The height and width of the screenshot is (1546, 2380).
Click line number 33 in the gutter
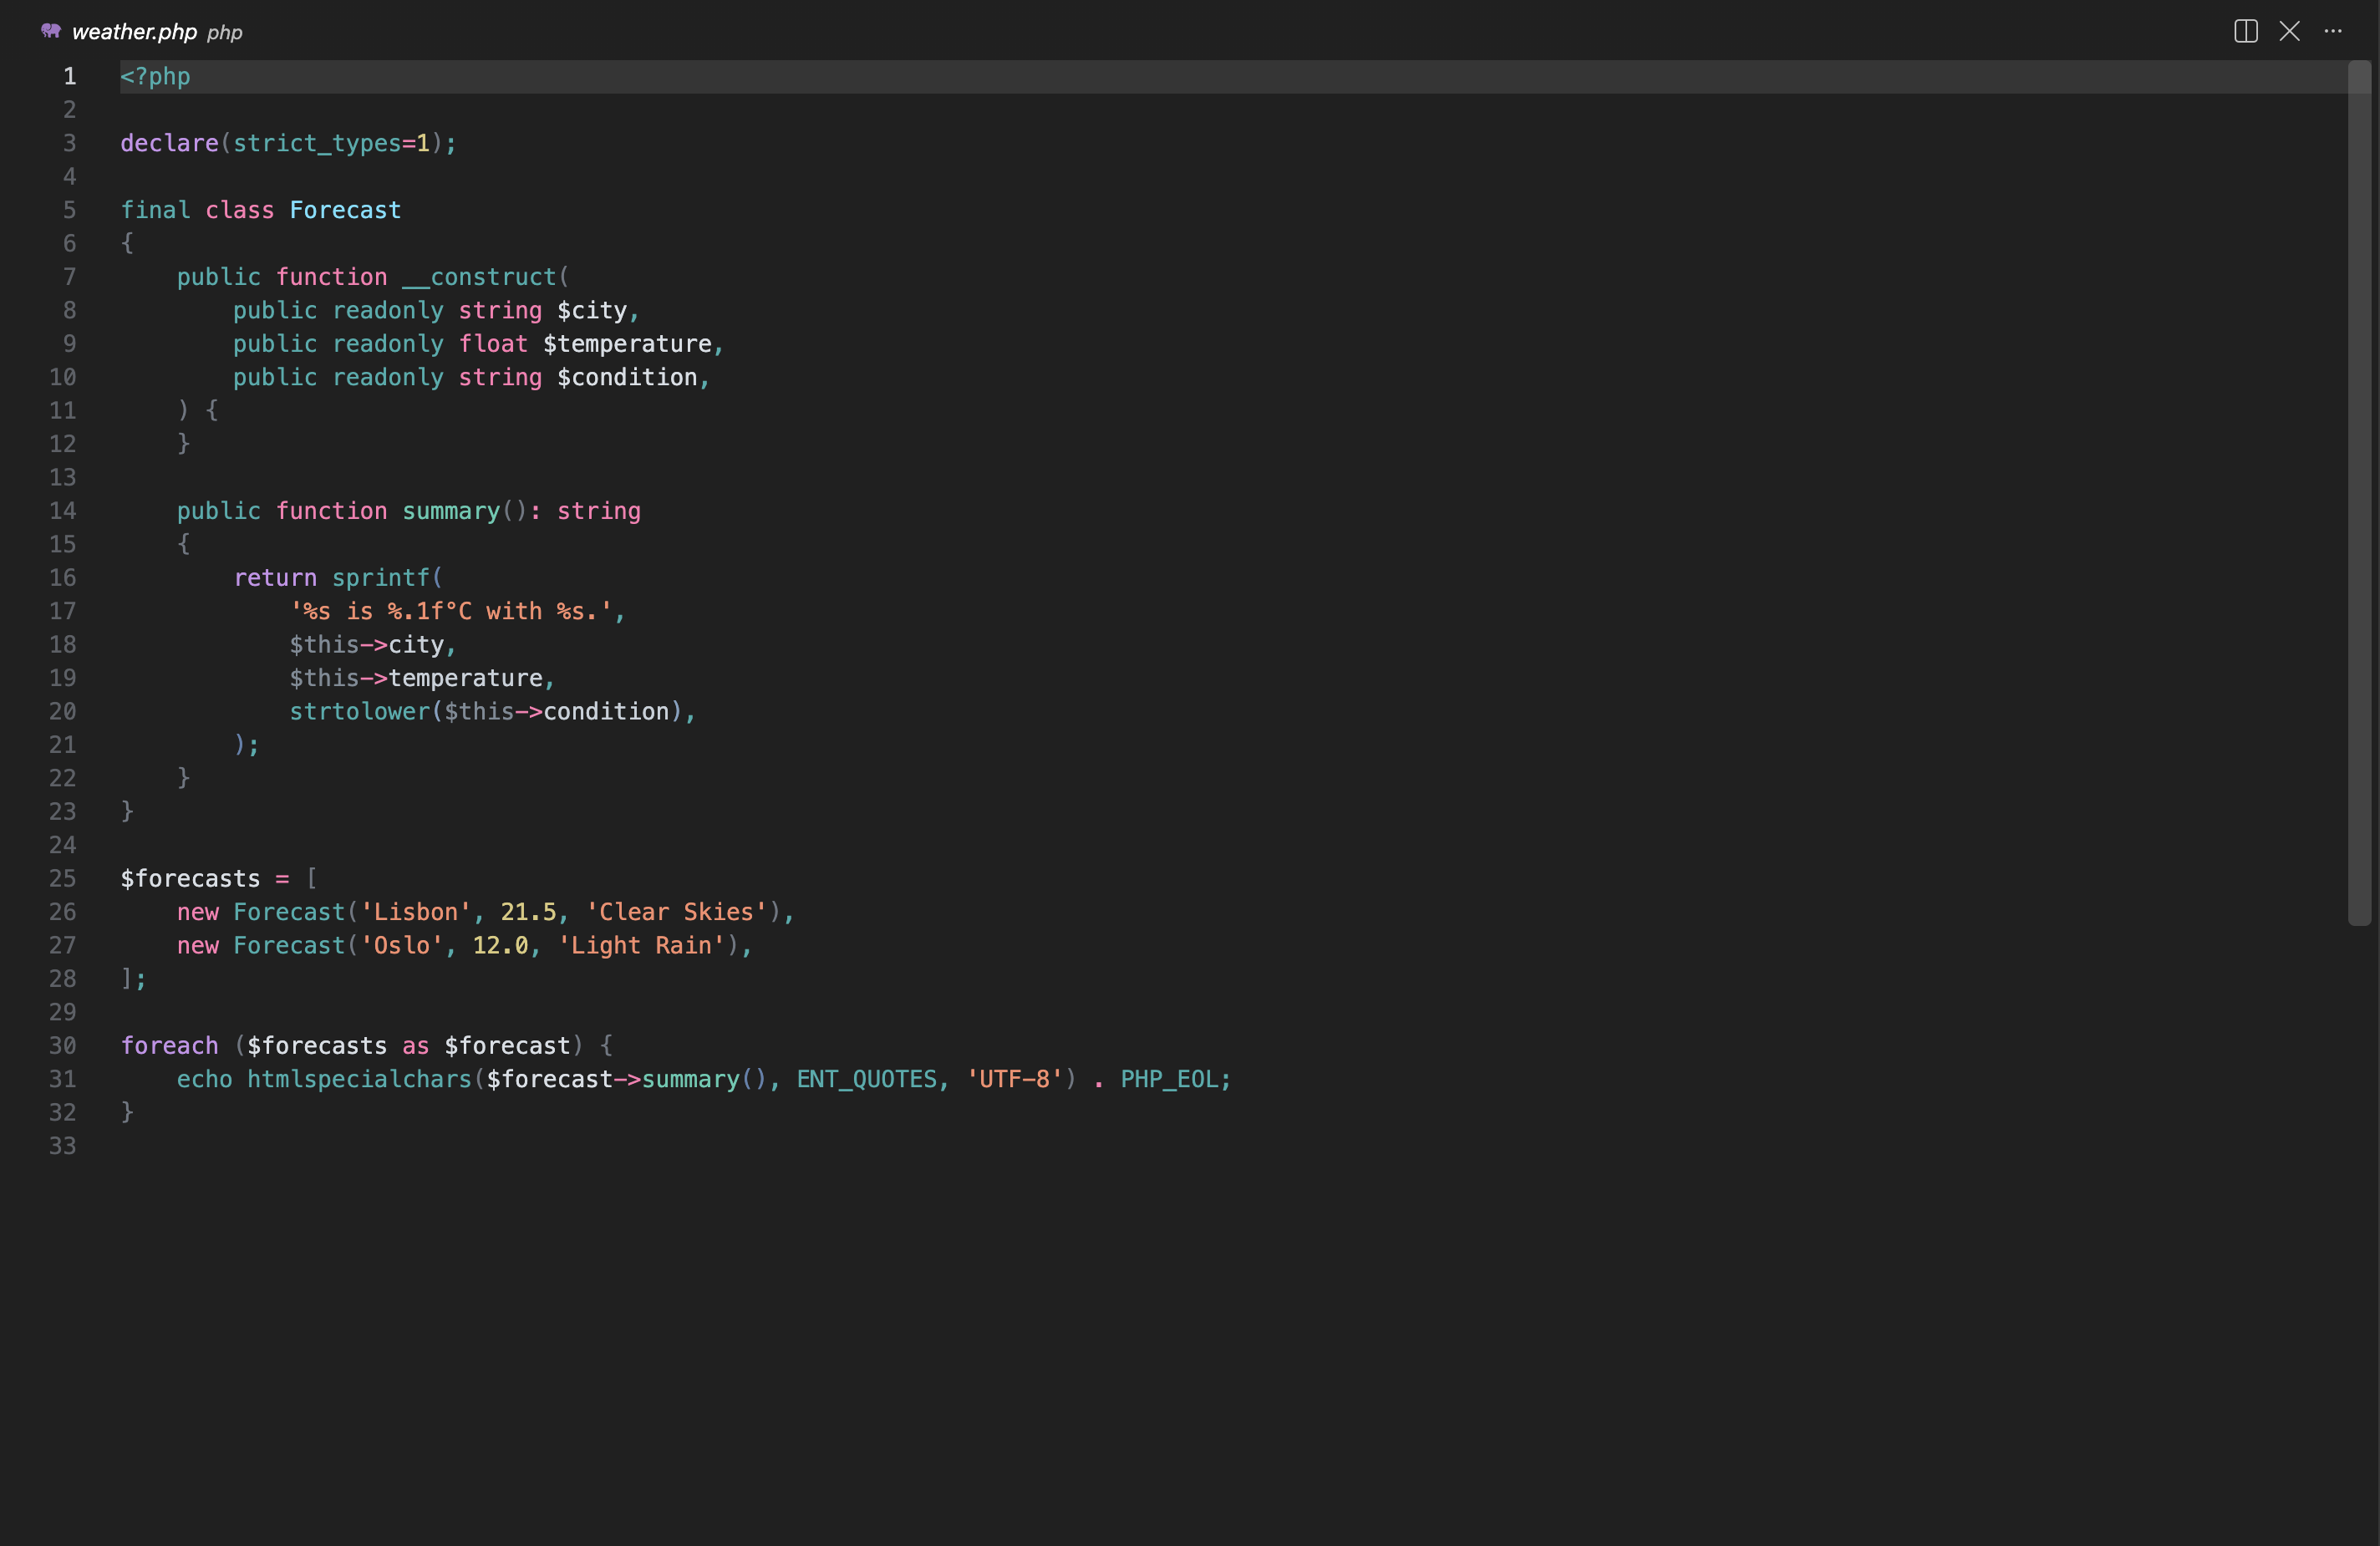click(x=62, y=1146)
